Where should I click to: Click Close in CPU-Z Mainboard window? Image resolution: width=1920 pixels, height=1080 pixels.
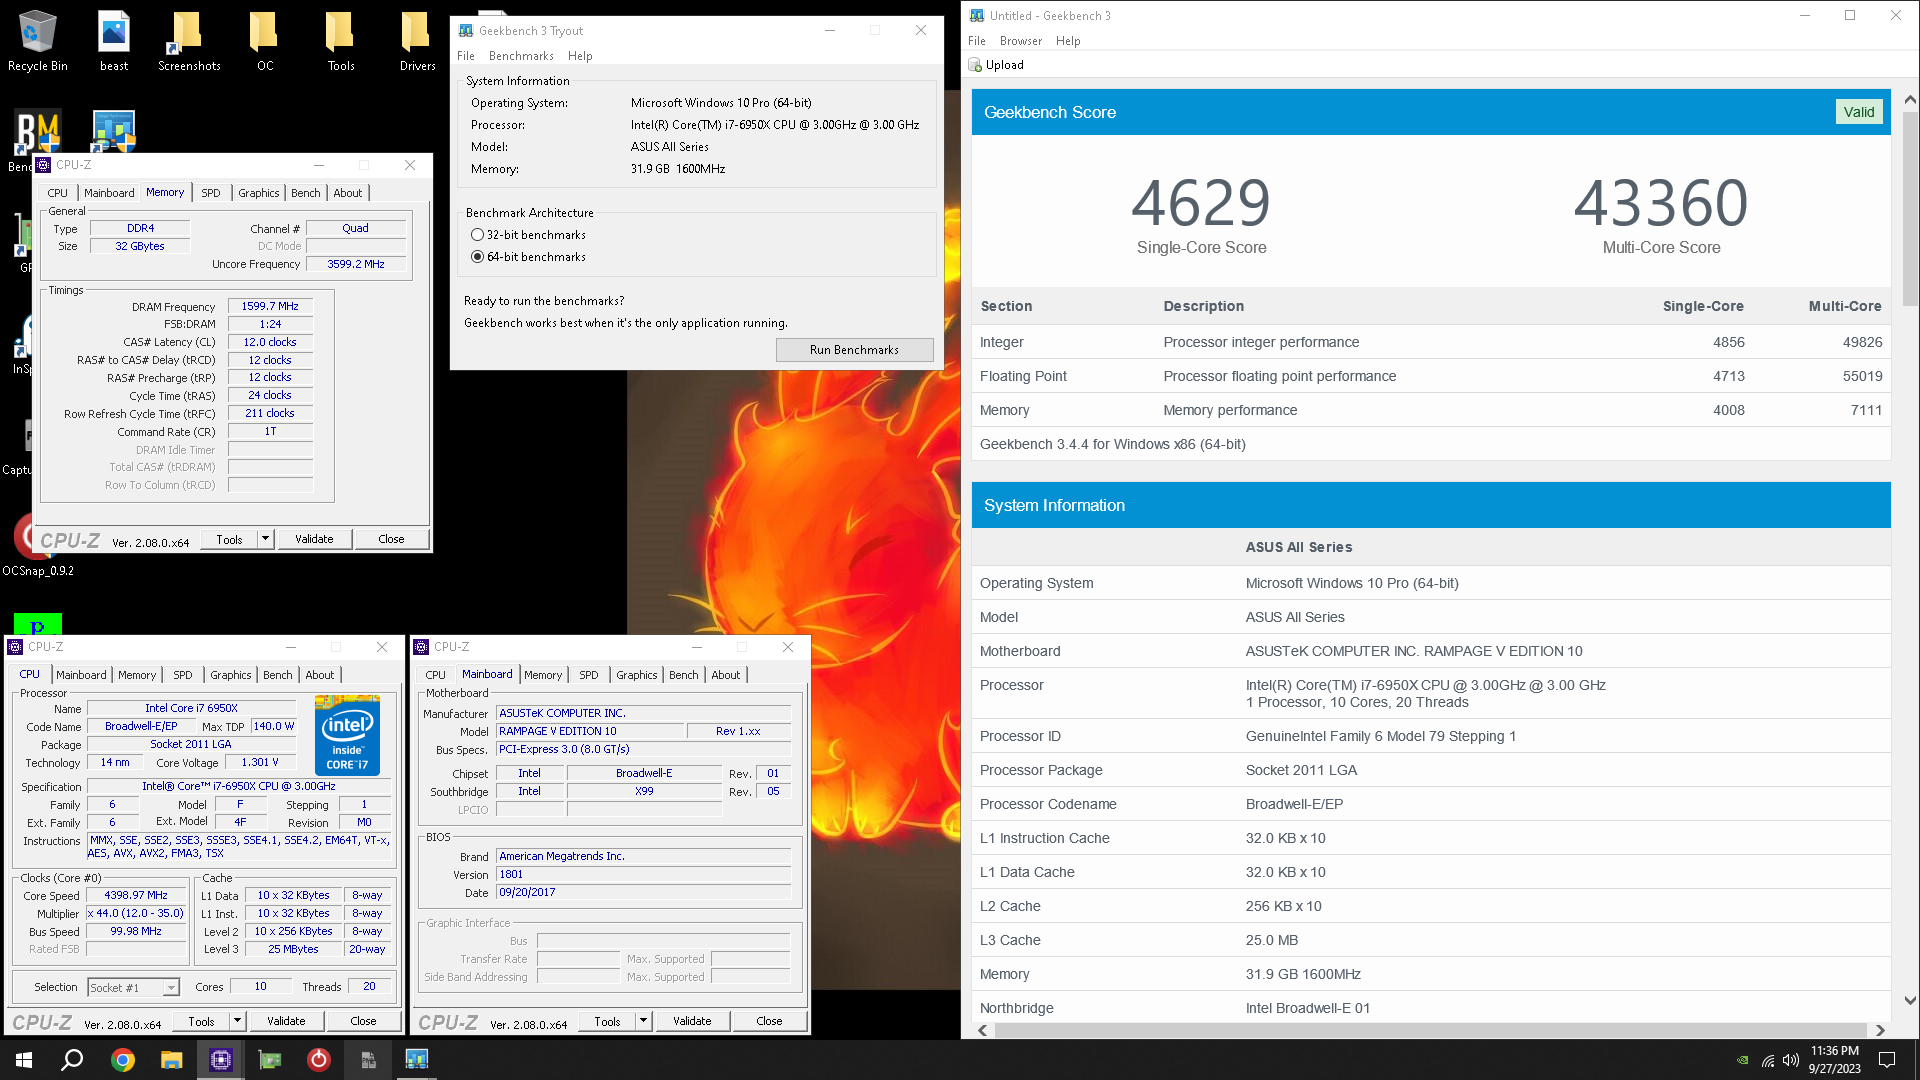pos(769,1021)
